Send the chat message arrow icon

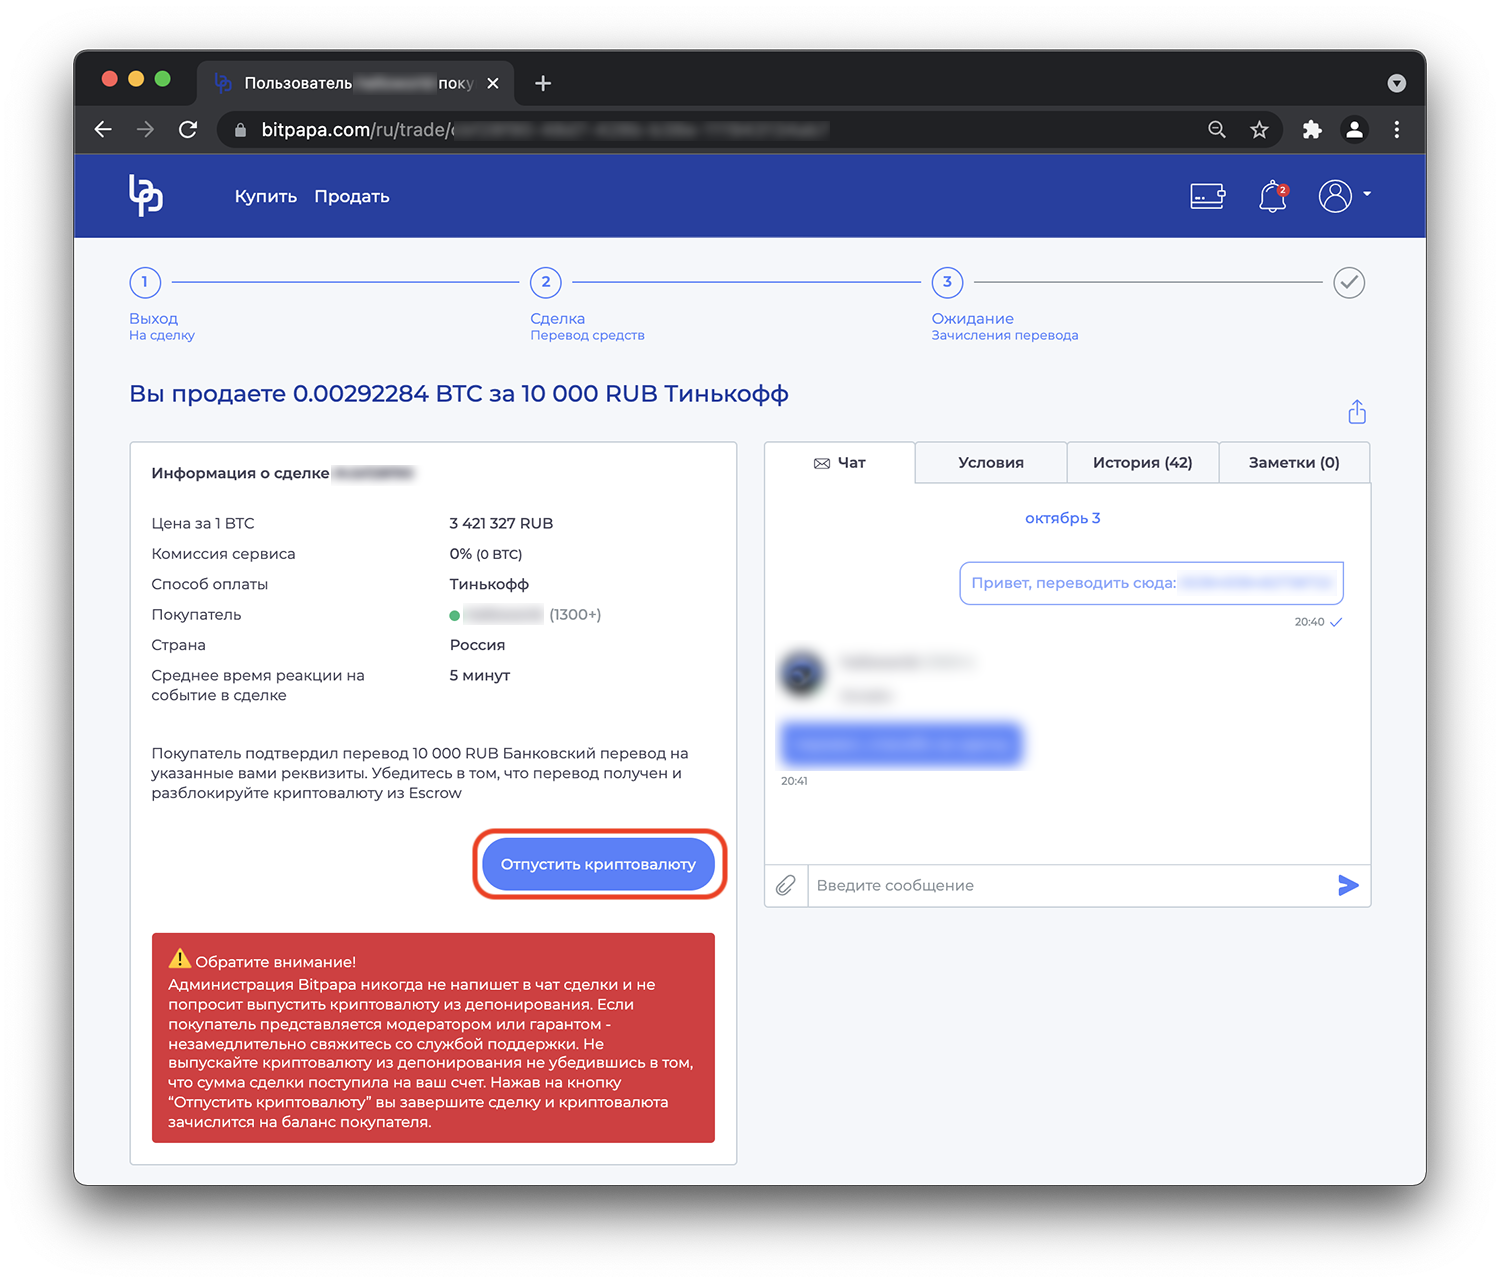coord(1348,885)
